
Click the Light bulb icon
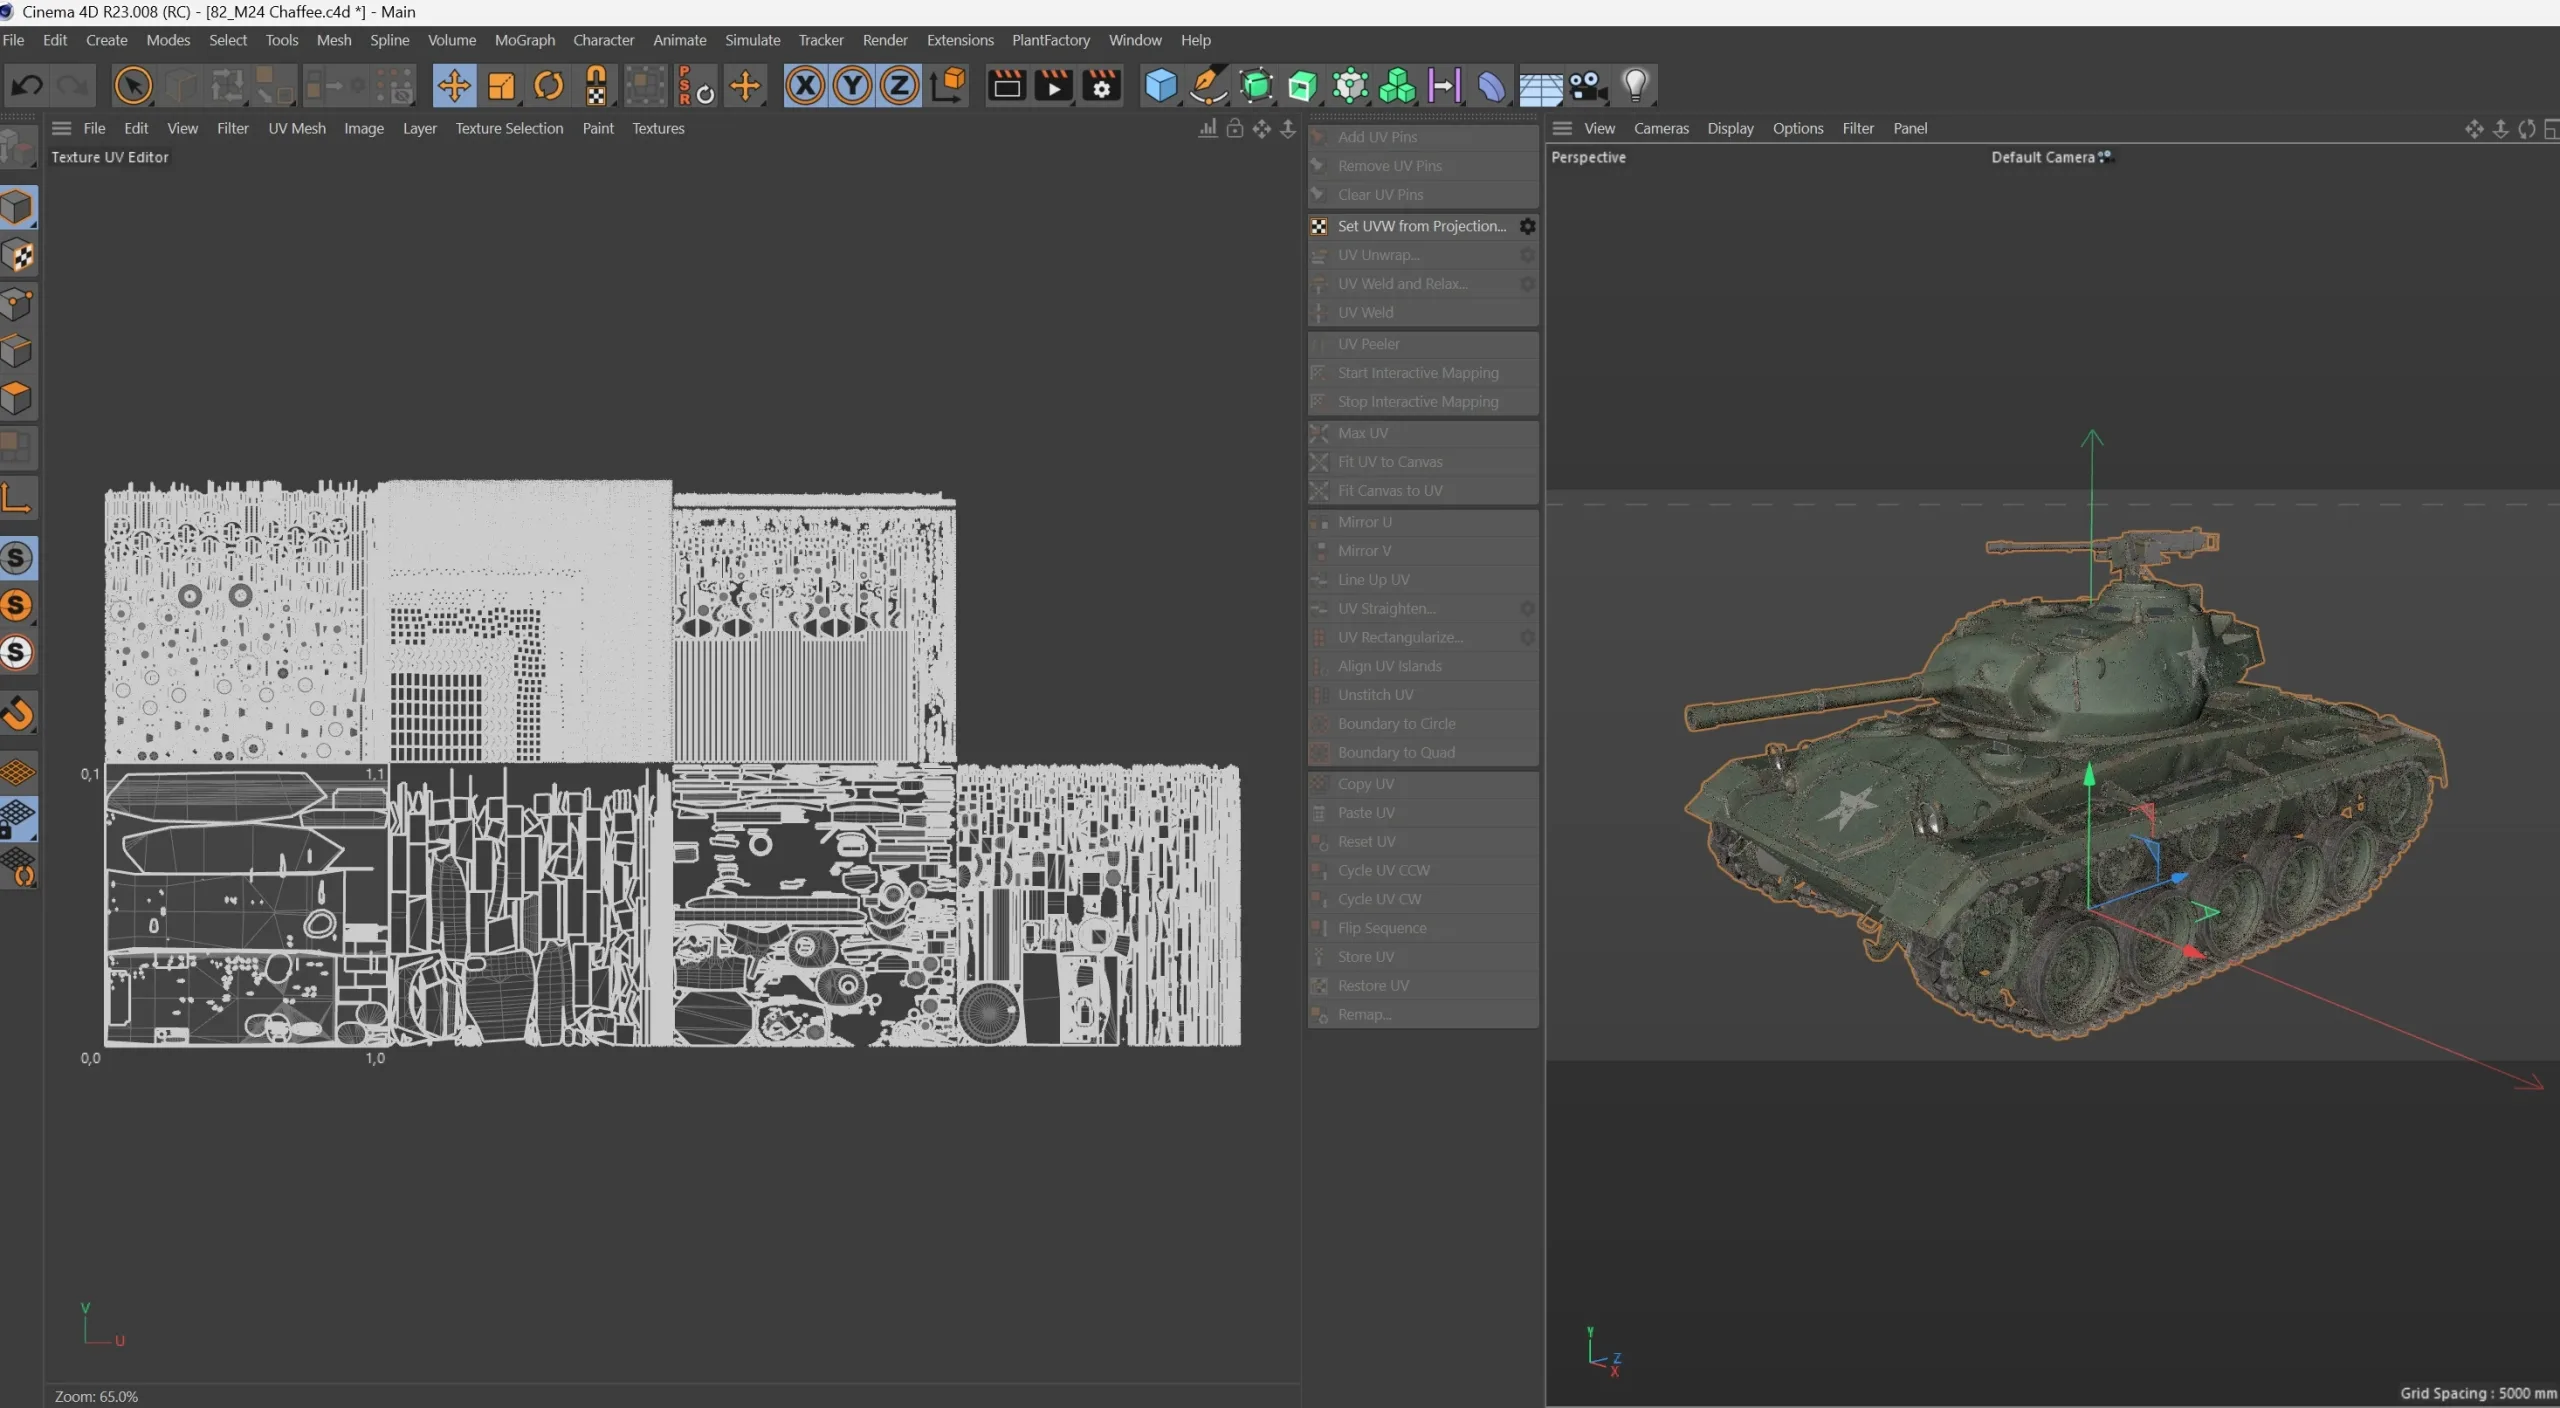pos(1635,86)
